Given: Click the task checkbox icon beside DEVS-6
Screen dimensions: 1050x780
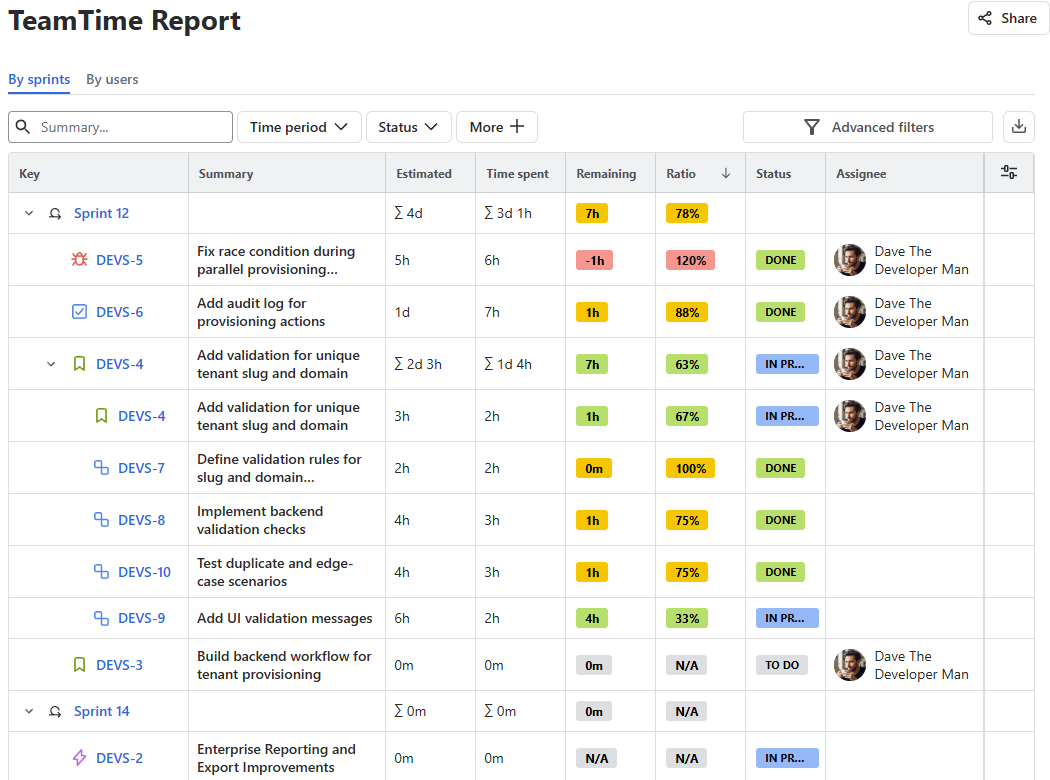Looking at the screenshot, I should pyautogui.click(x=80, y=312).
